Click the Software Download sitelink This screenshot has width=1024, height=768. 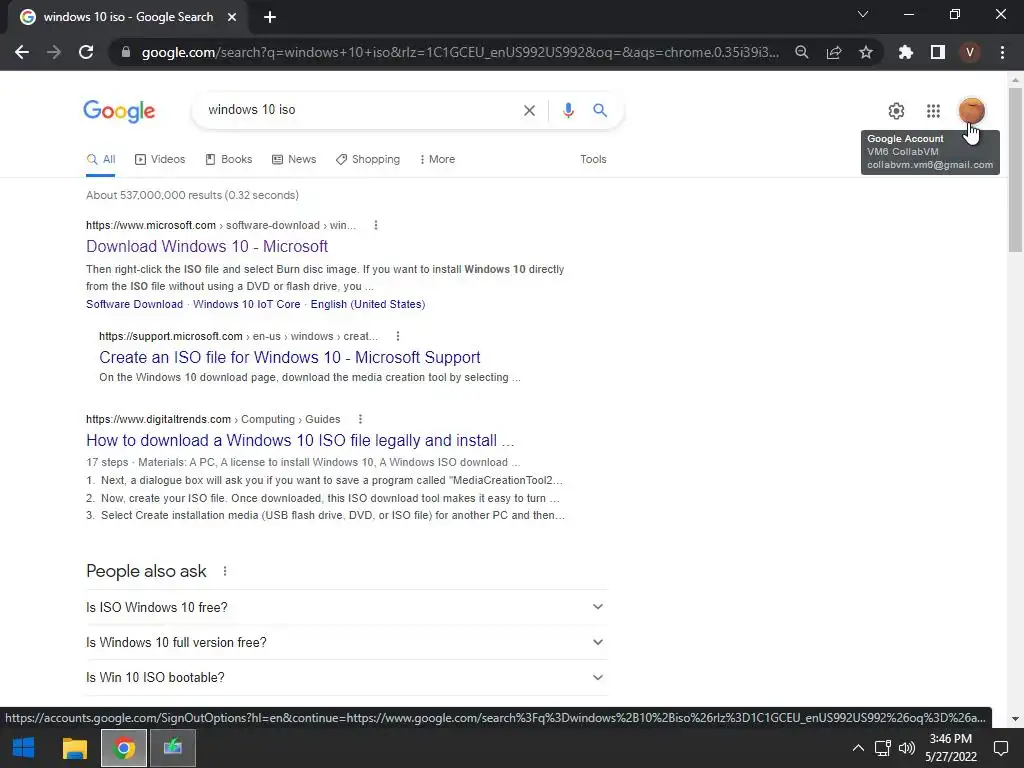tap(135, 304)
